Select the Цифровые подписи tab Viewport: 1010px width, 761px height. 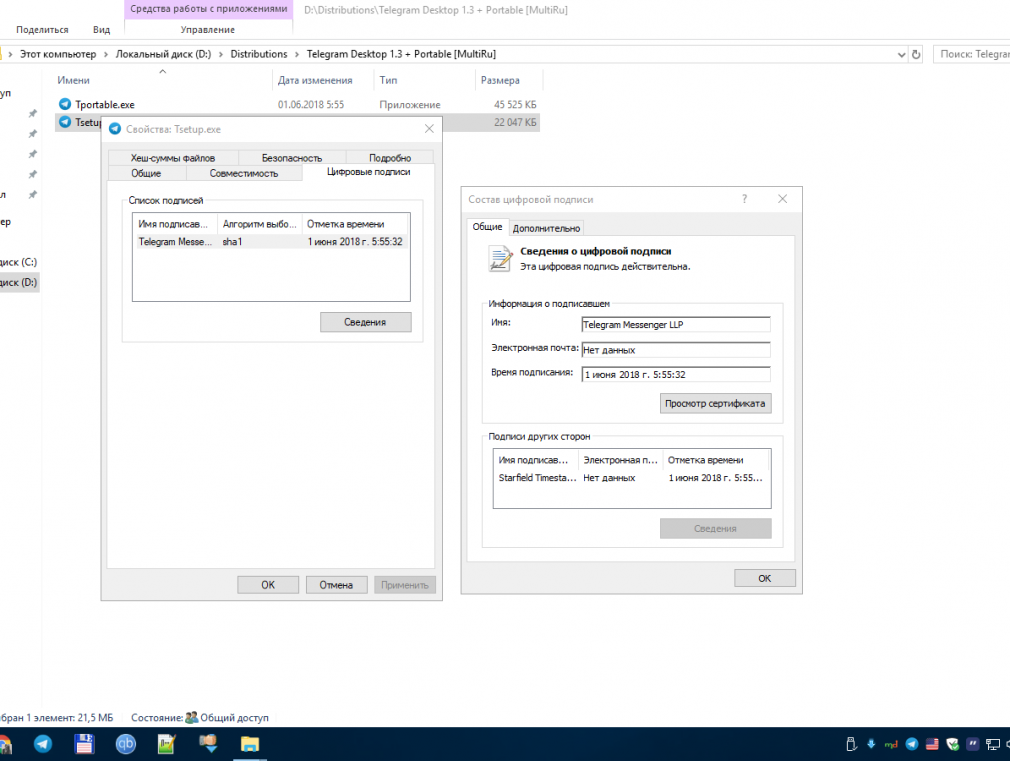[368, 172]
